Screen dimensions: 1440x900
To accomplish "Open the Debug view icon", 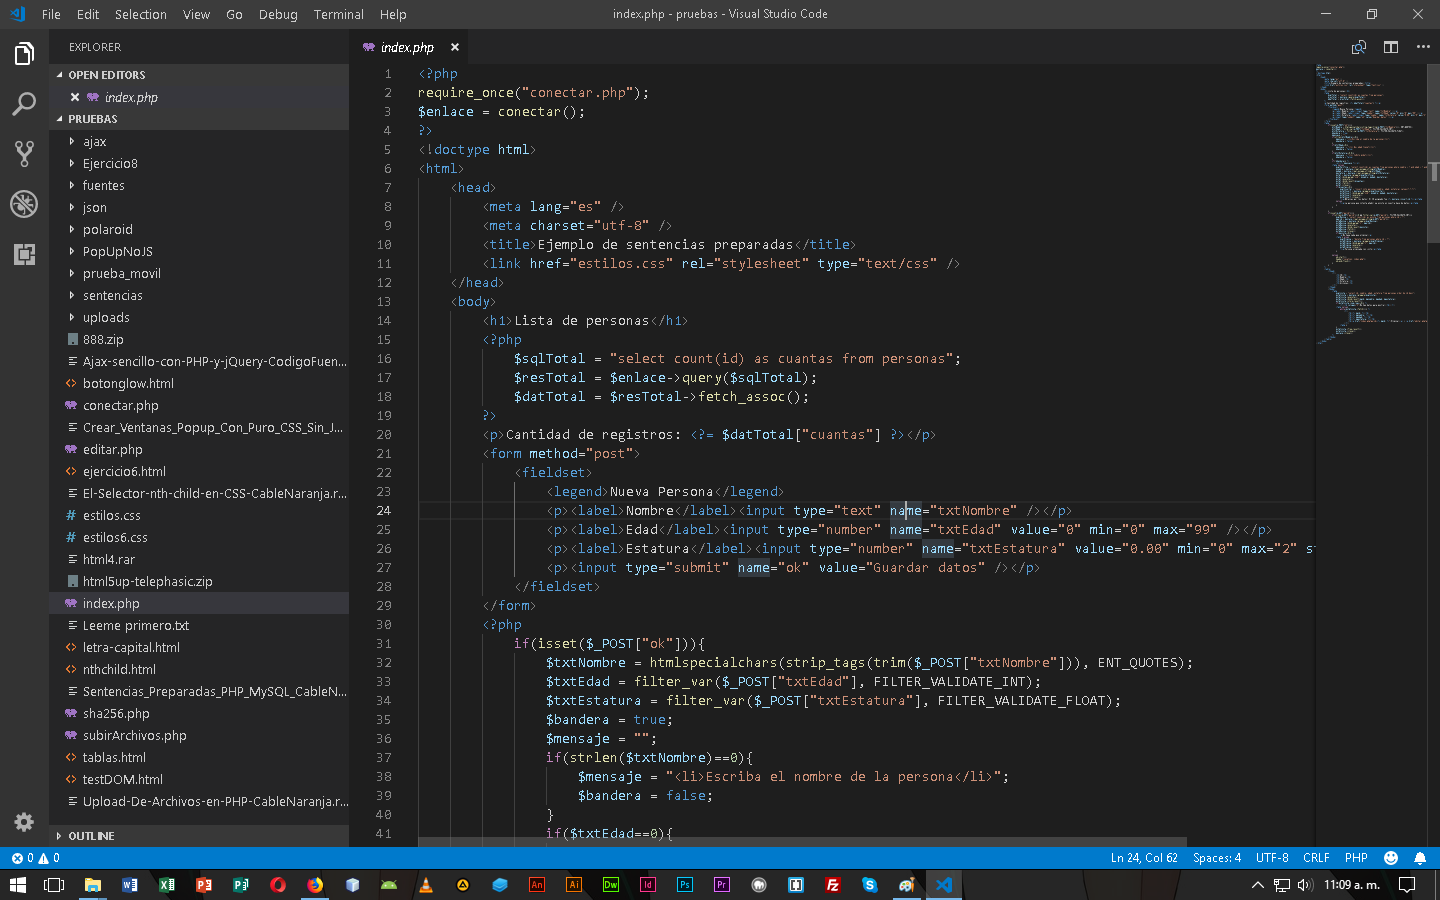I will (24, 204).
